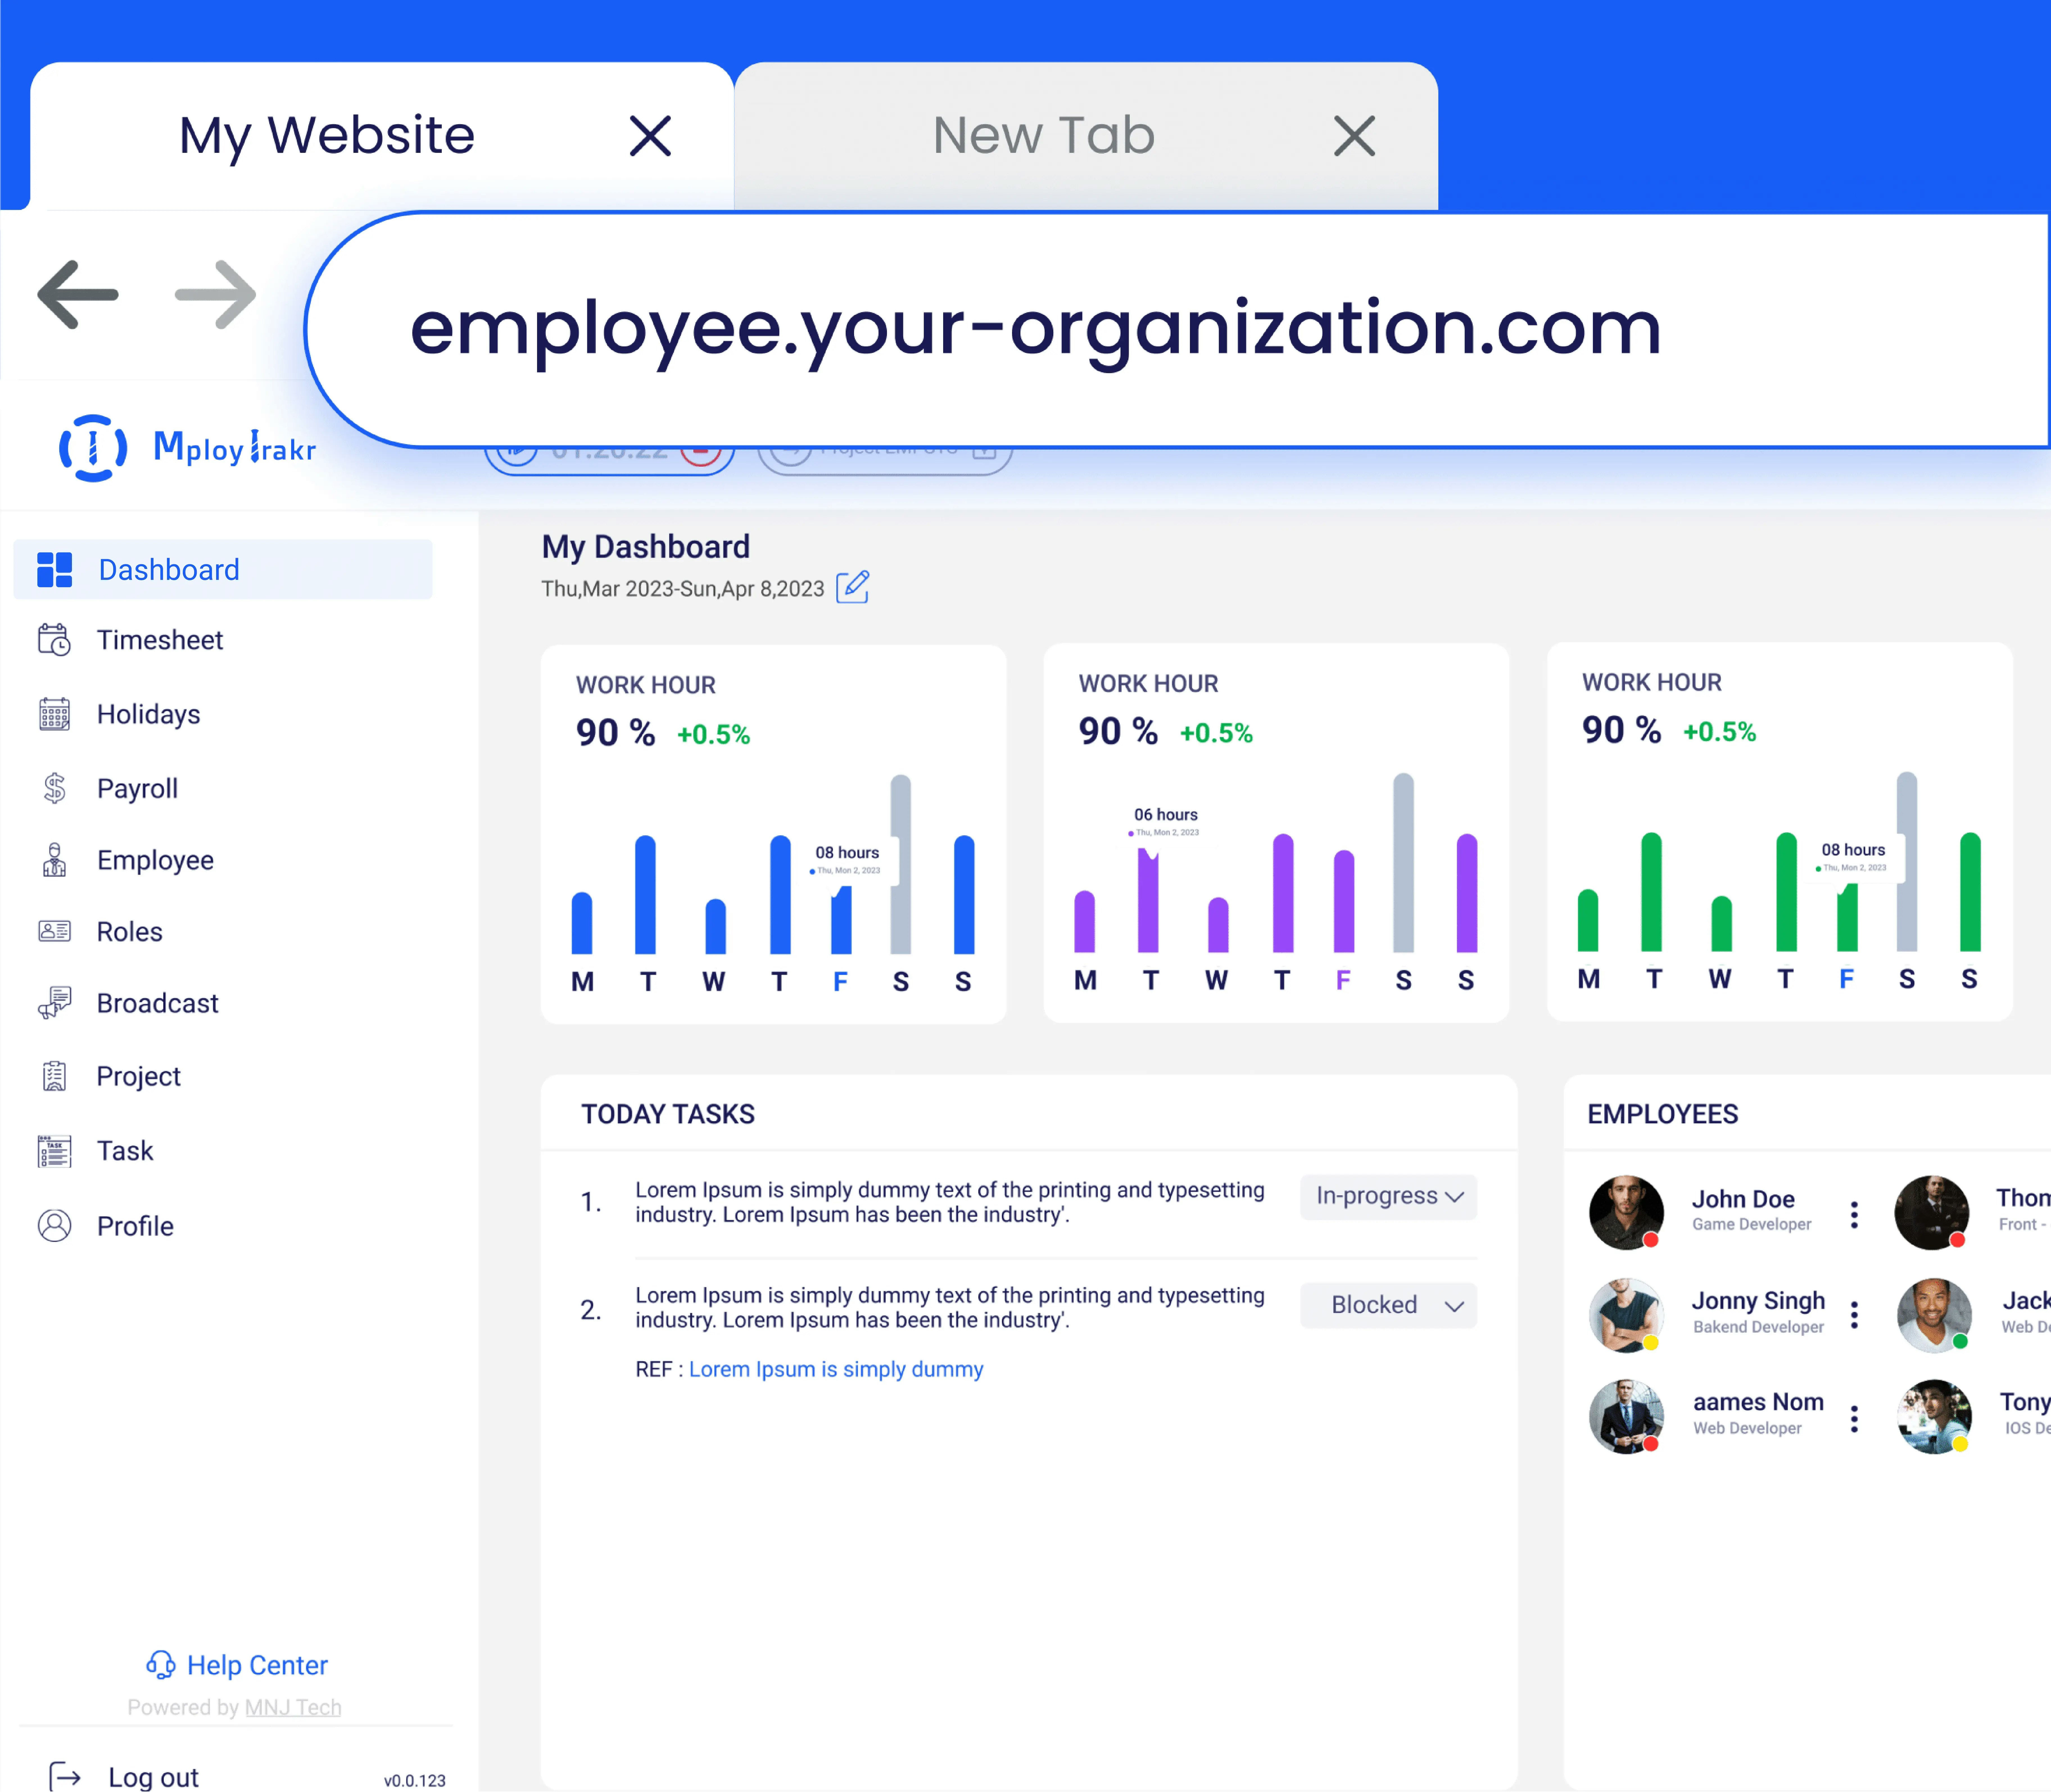Open Task menu item
This screenshot has width=2051, height=1792.
125,1151
